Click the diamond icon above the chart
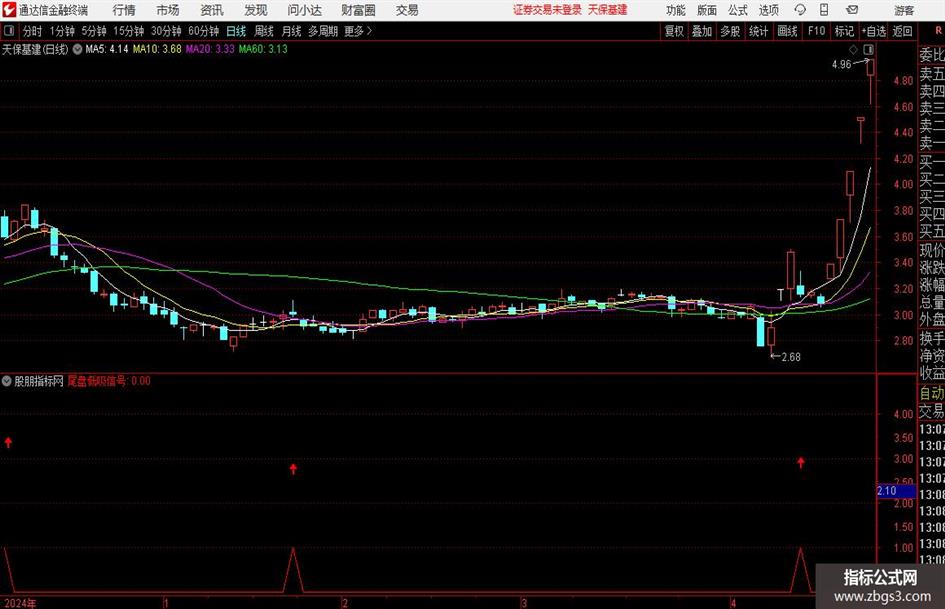Image resolution: width=945 pixels, height=609 pixels. 853,49
